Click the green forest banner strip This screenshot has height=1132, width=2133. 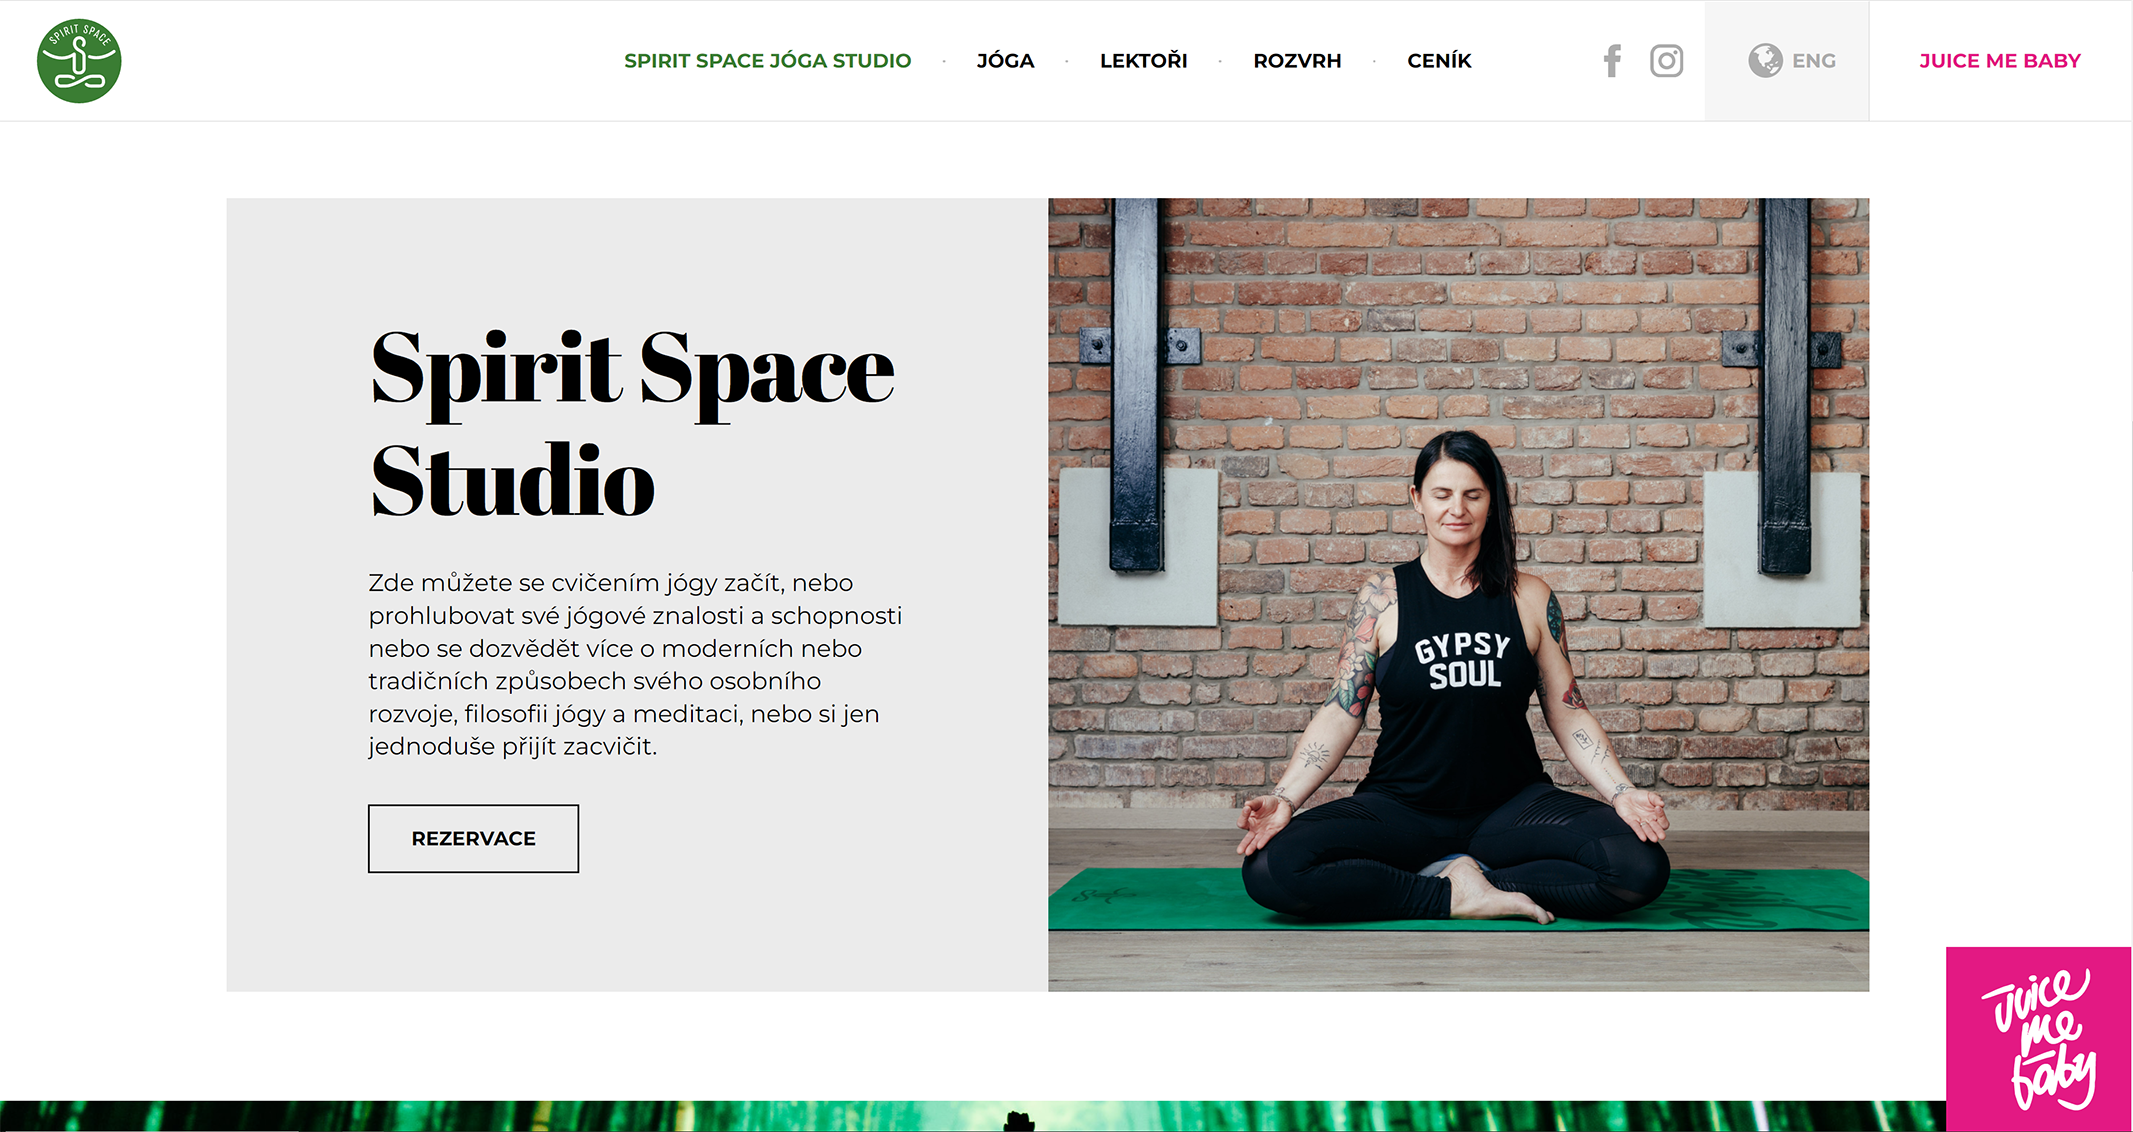(x=972, y=1116)
